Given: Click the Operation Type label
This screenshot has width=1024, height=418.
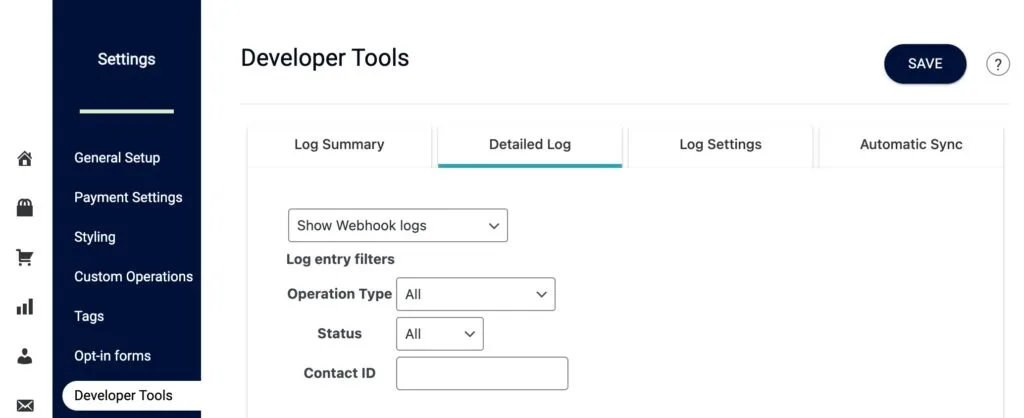Looking at the screenshot, I should click(340, 294).
